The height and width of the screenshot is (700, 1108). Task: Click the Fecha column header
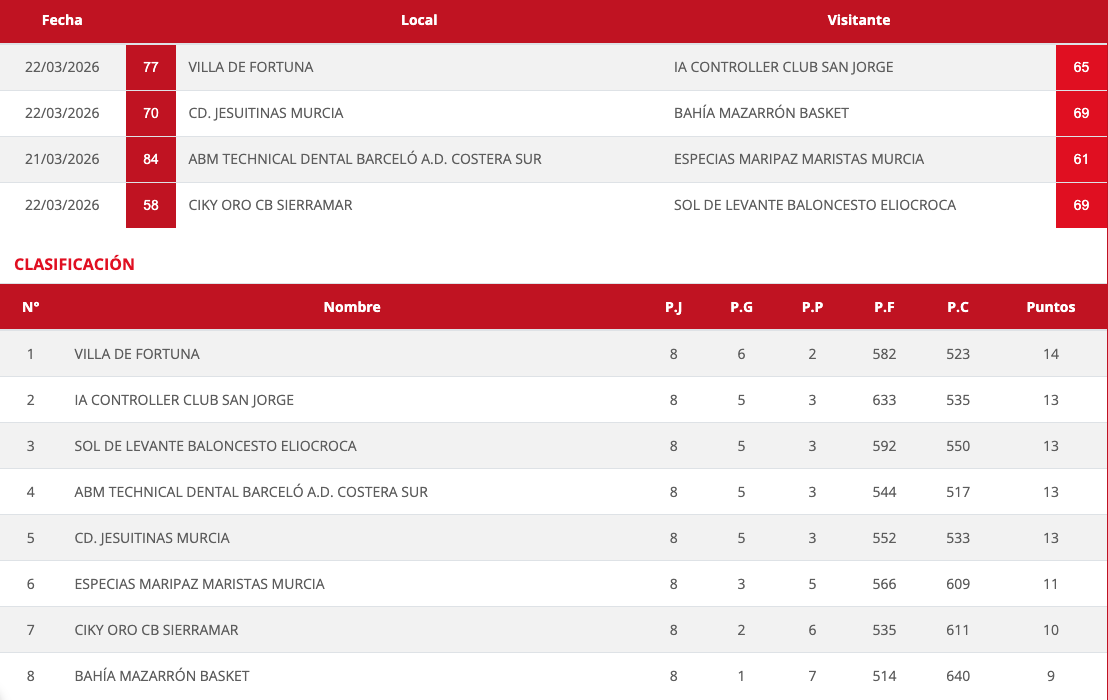[x=62, y=20]
